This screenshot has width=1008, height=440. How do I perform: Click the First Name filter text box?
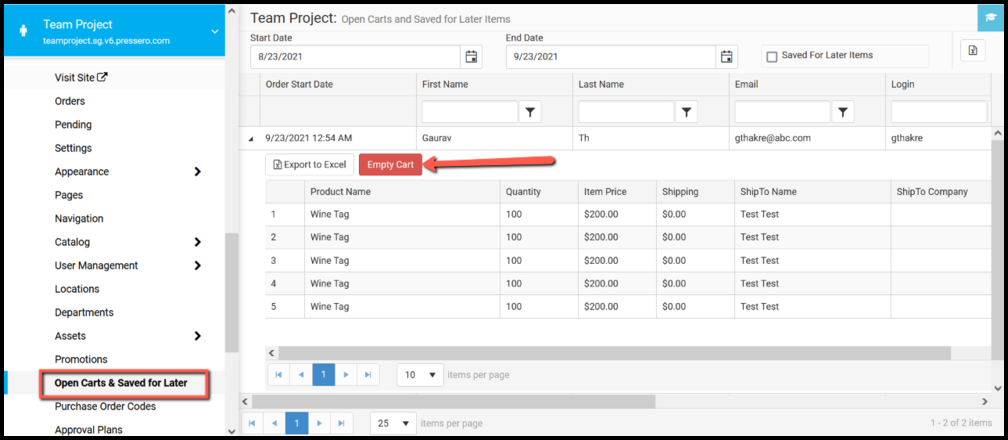470,112
